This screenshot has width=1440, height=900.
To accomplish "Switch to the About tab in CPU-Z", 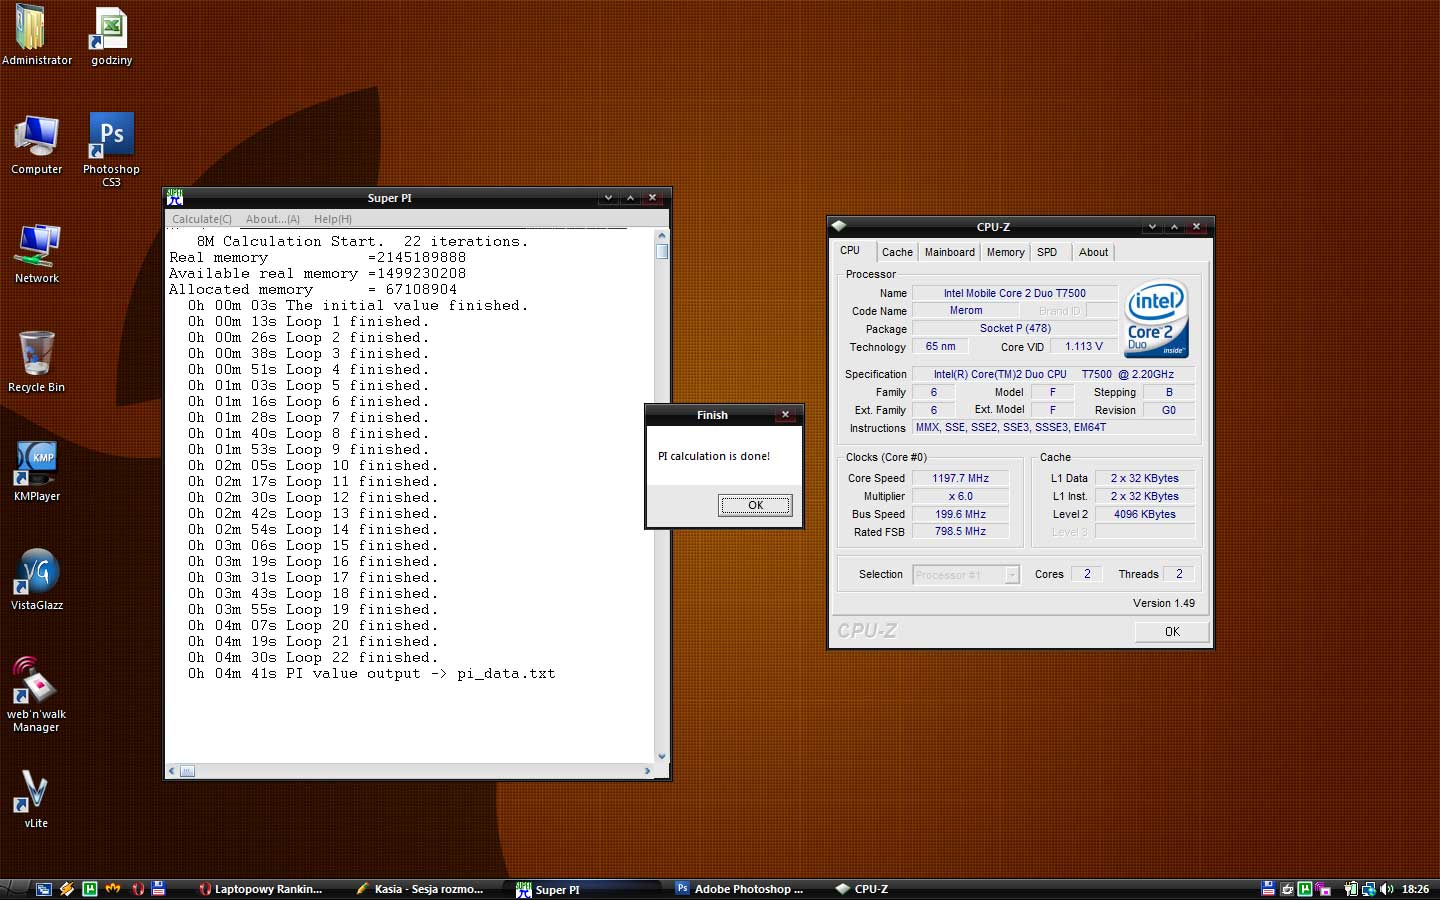I will [1093, 252].
